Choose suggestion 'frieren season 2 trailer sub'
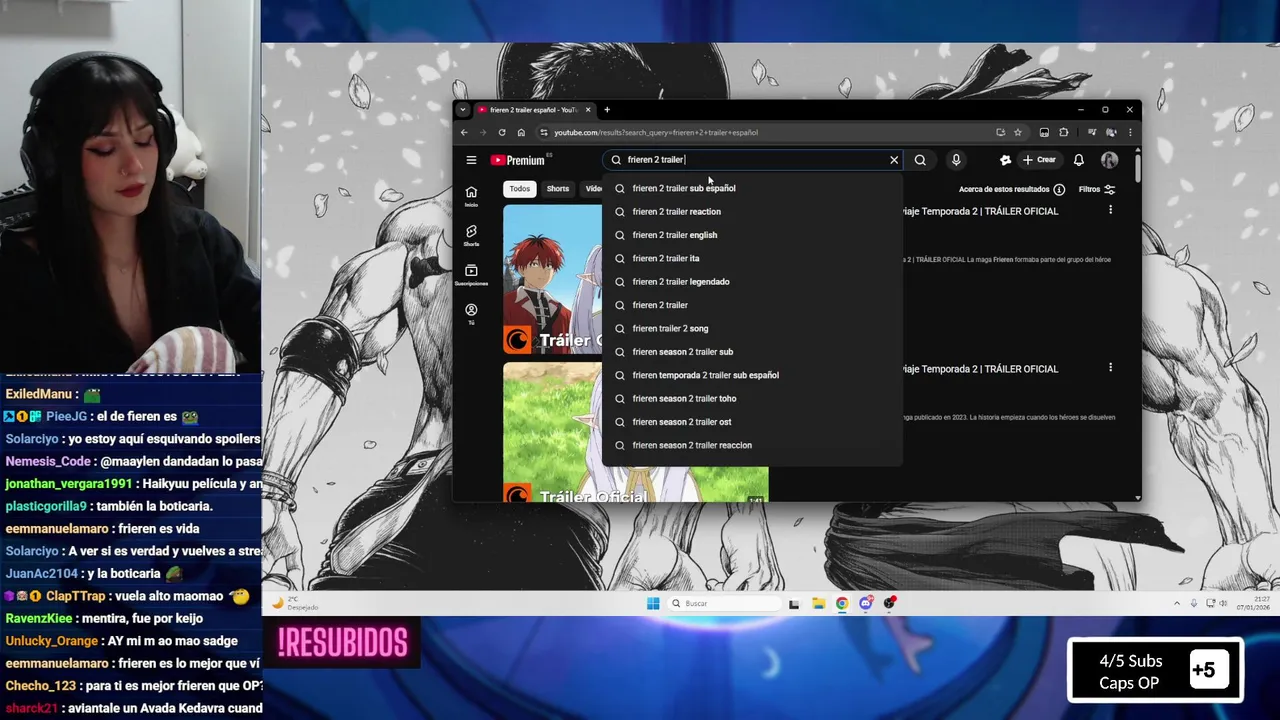The width and height of the screenshot is (1280, 720). coord(752,352)
